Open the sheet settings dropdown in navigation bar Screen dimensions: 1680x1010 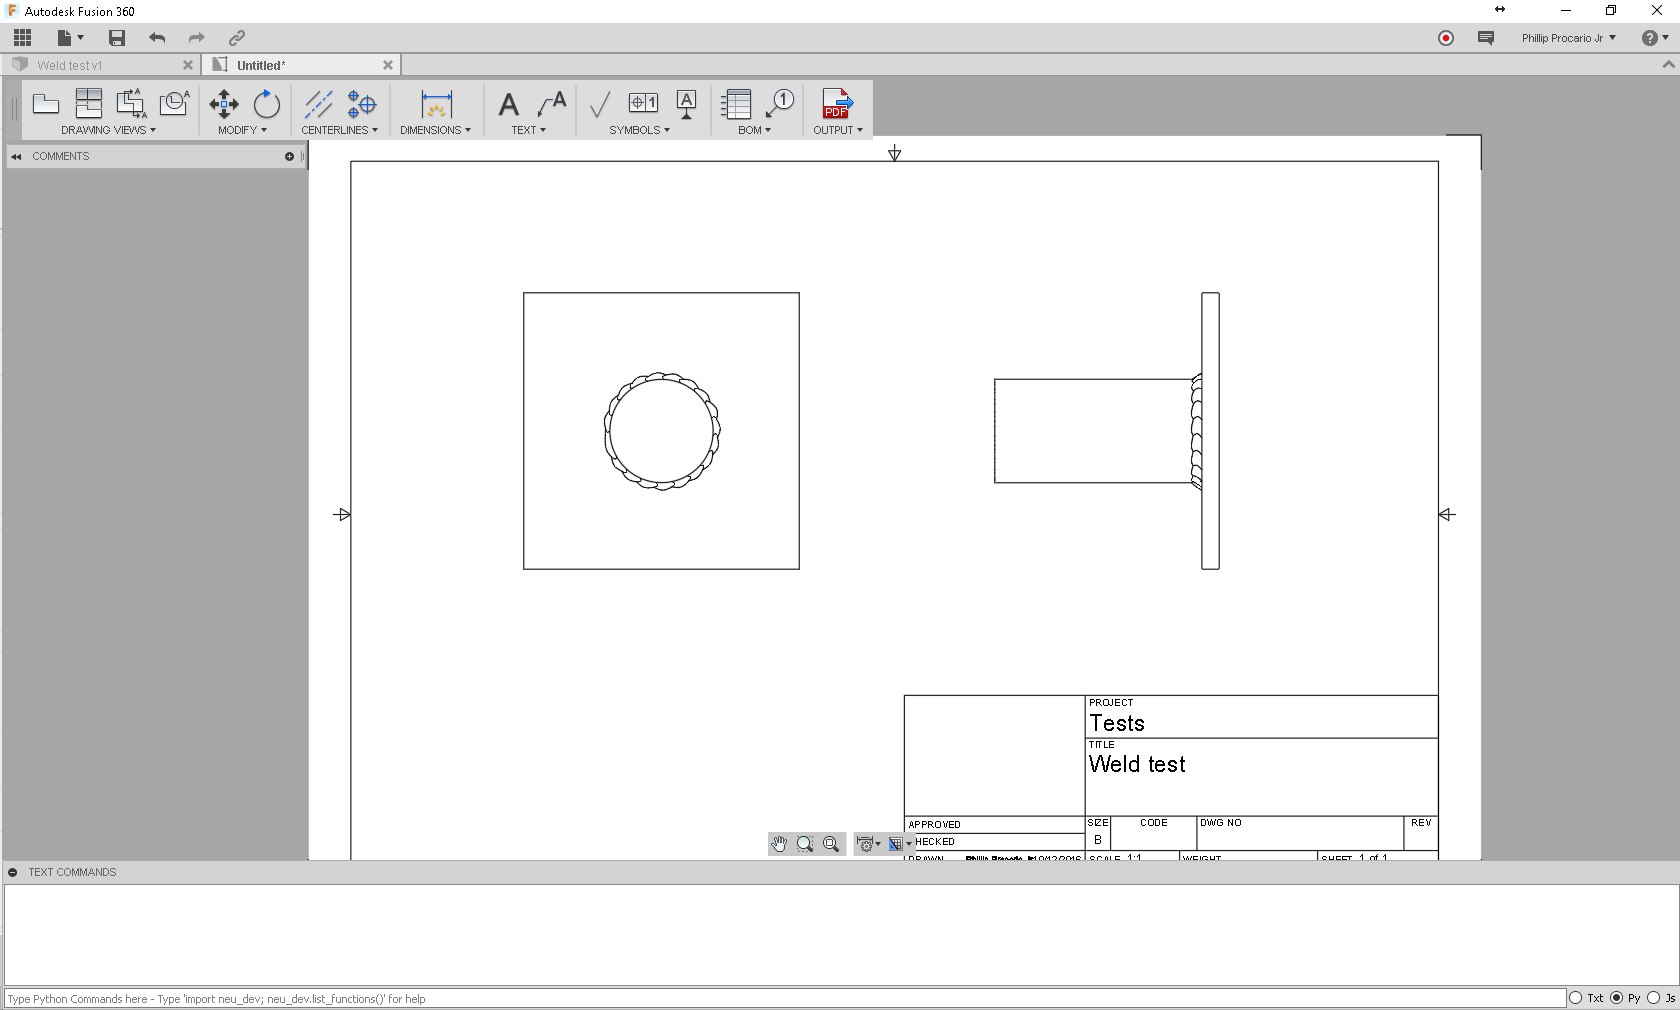coord(900,844)
